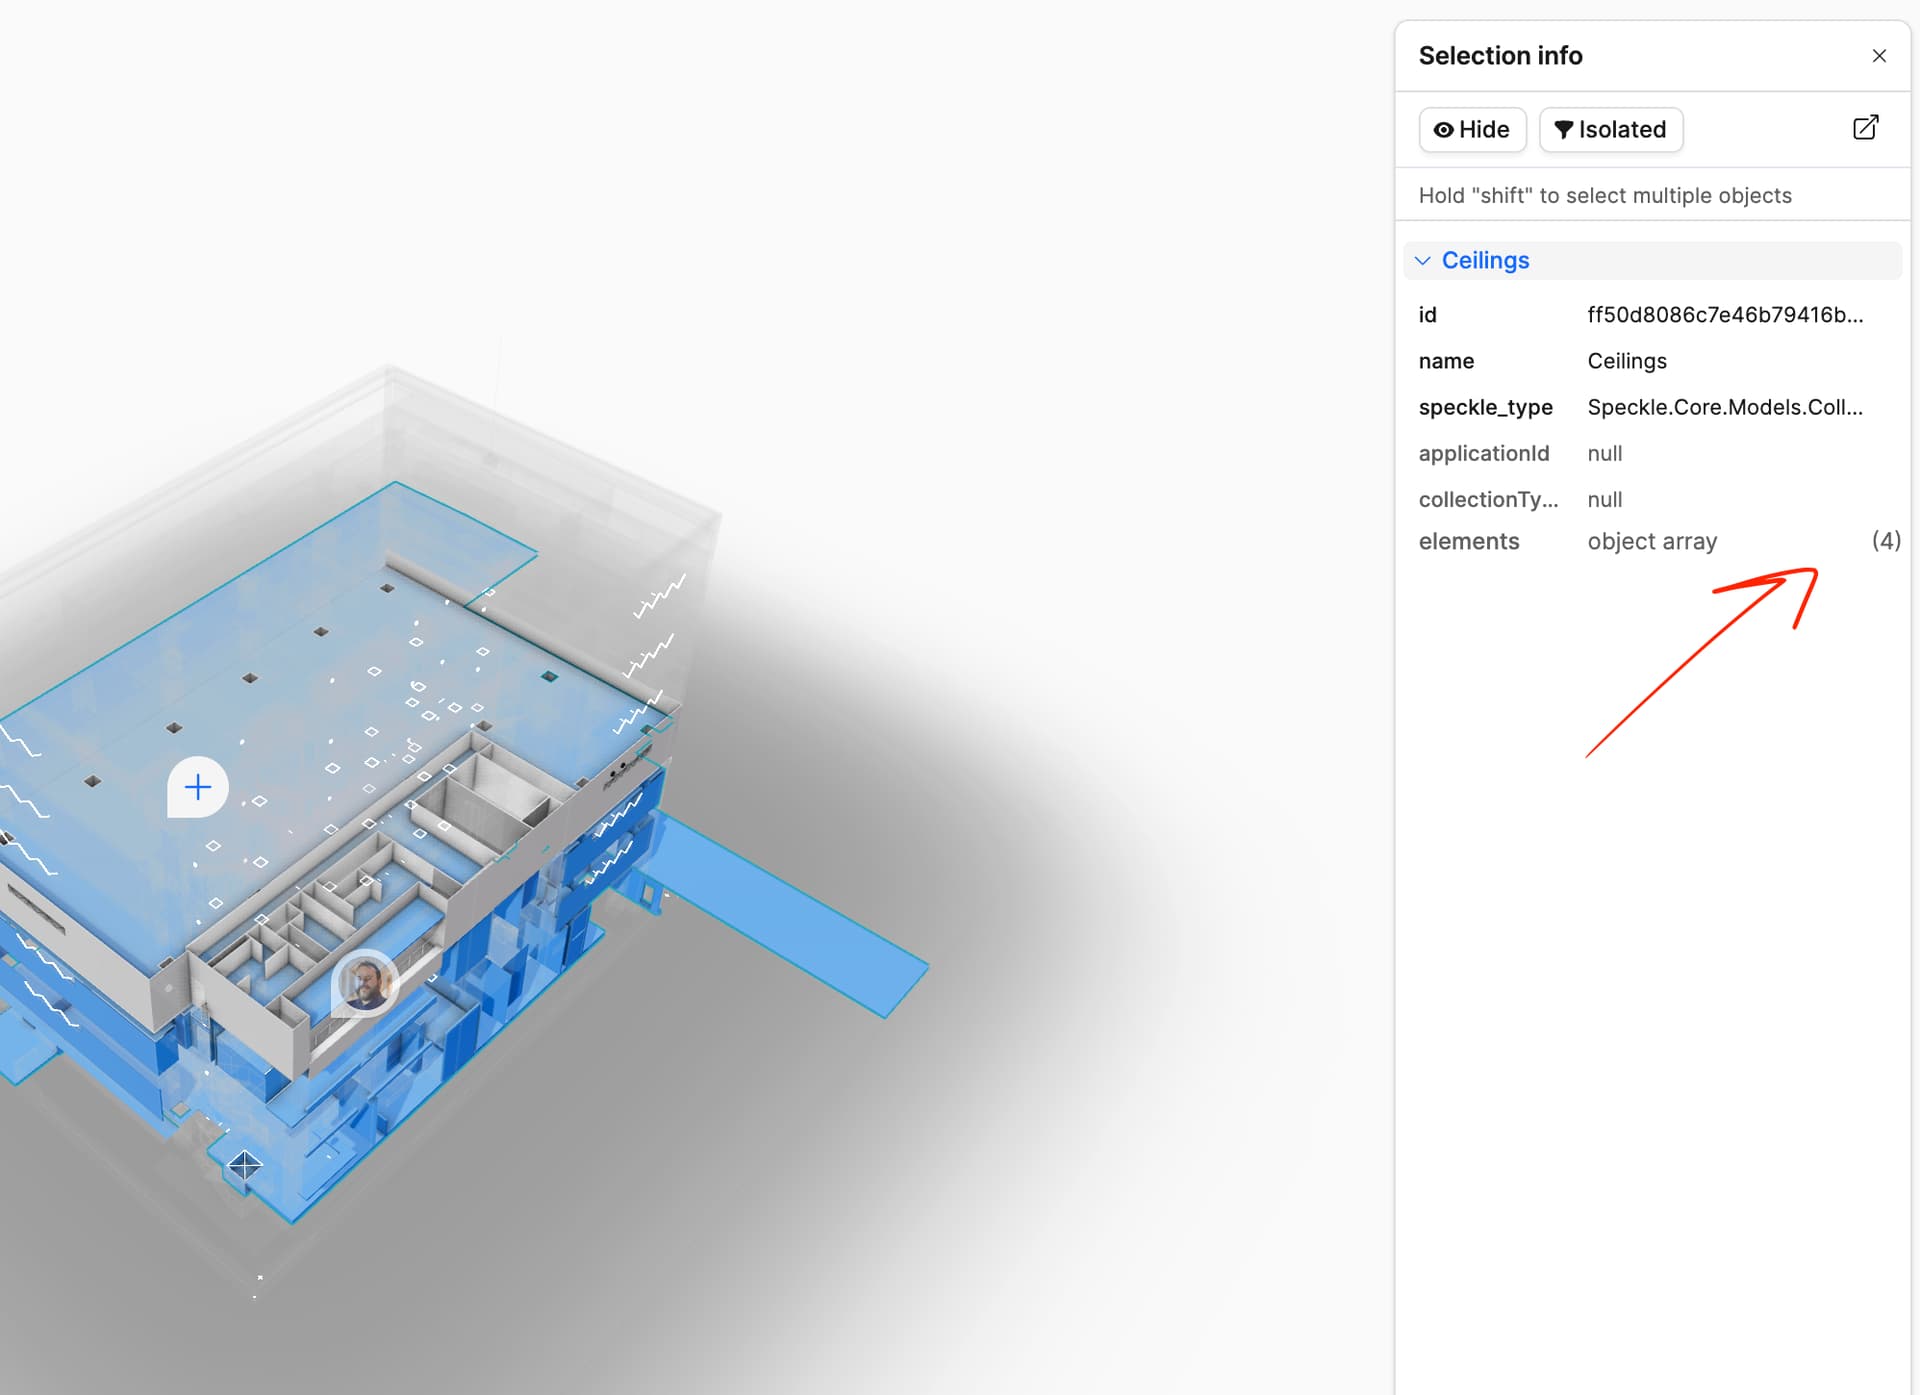The width and height of the screenshot is (1920, 1395).
Task: Click the speckle_type property label
Action: pyautogui.click(x=1485, y=407)
